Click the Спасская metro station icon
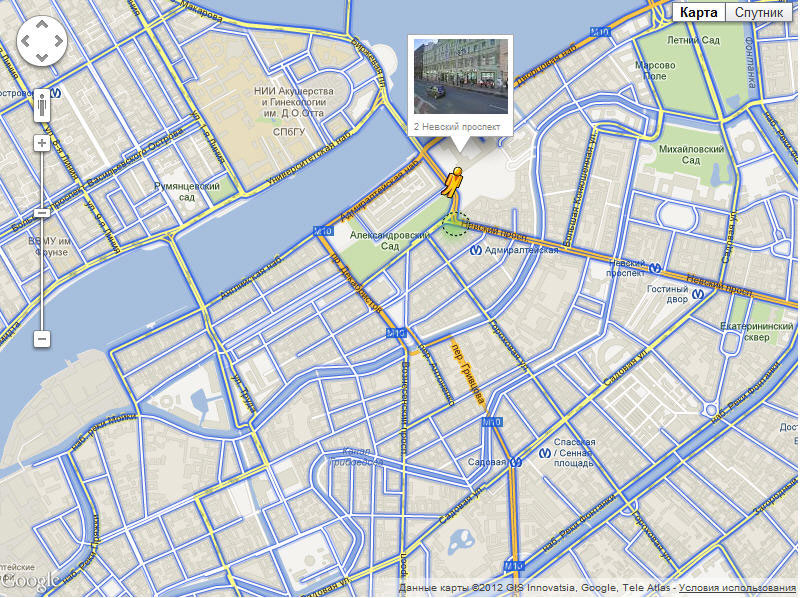805x598 pixels. (x=545, y=453)
